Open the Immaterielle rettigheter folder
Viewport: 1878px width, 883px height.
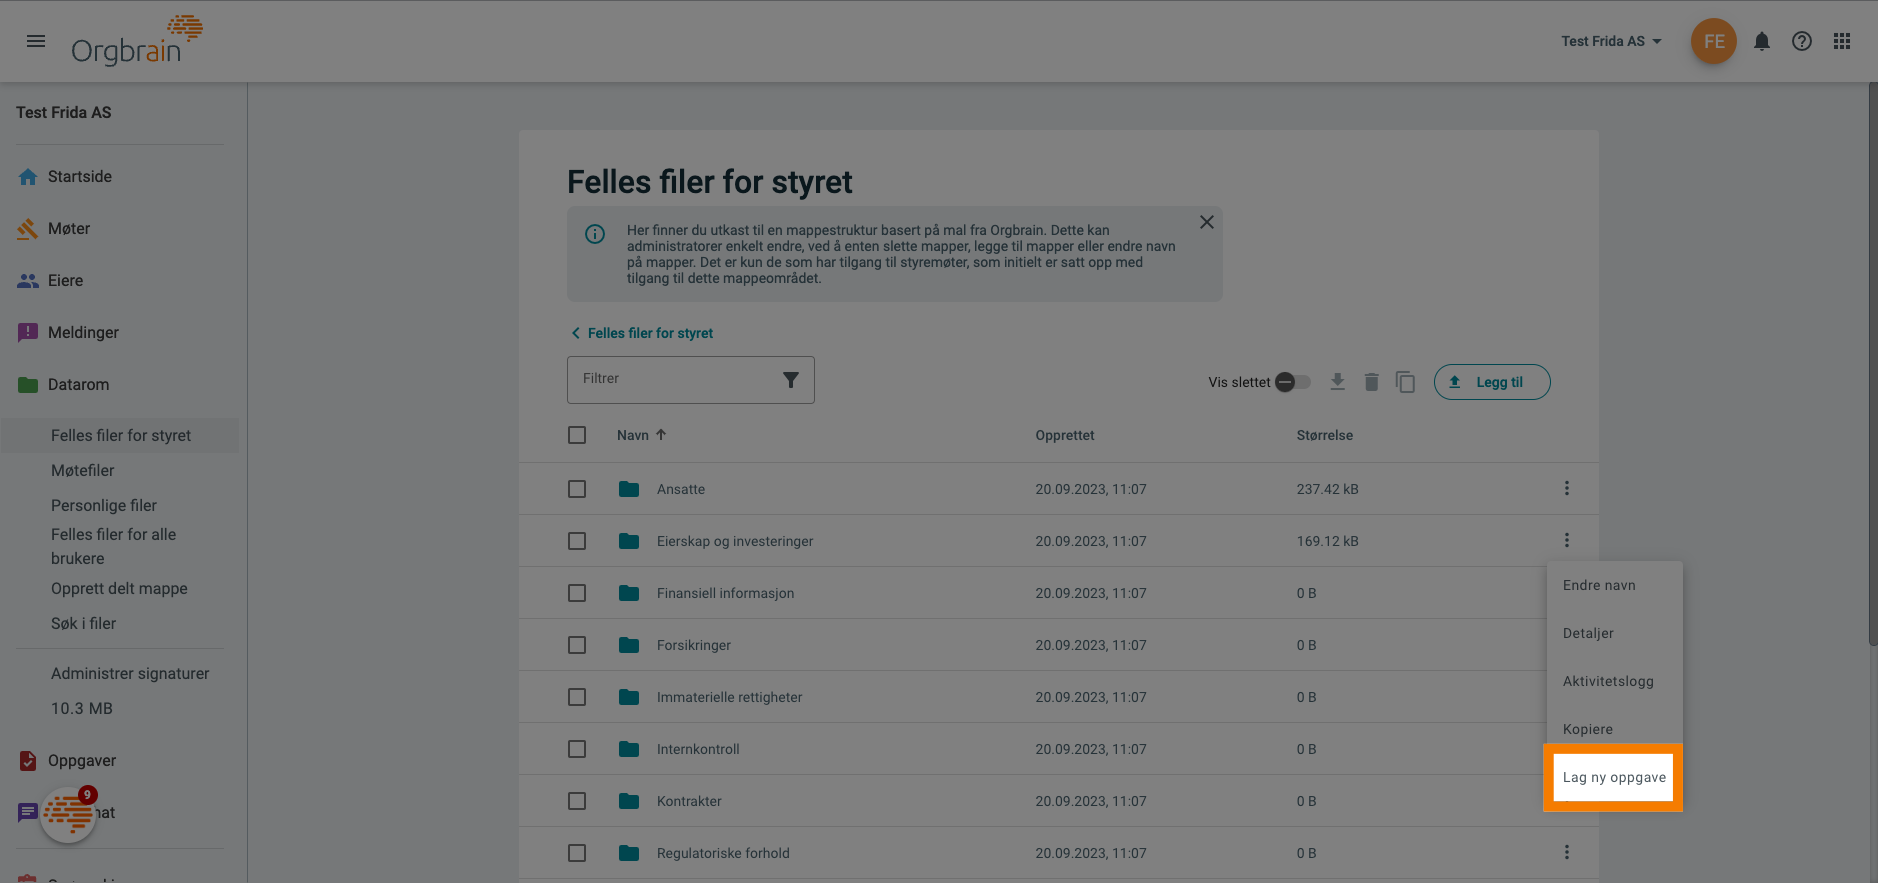[x=729, y=697]
